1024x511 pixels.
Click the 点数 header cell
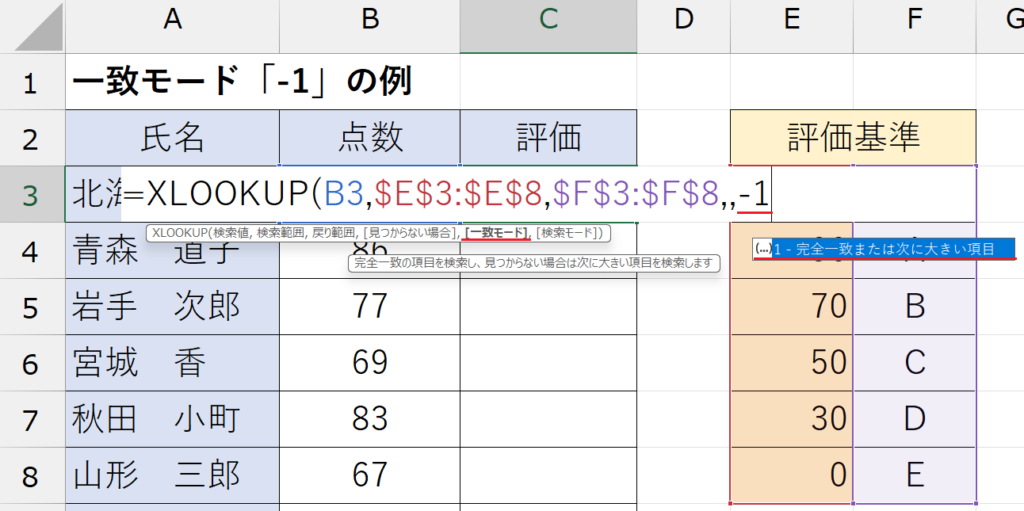[370, 138]
